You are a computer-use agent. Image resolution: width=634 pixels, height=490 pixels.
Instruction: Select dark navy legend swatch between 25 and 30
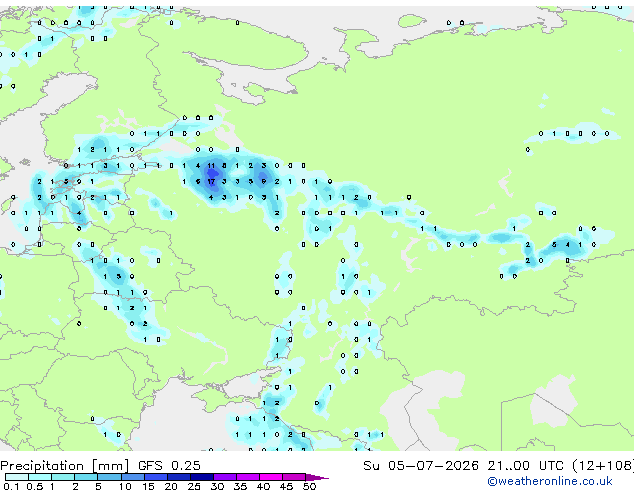[x=202, y=477]
